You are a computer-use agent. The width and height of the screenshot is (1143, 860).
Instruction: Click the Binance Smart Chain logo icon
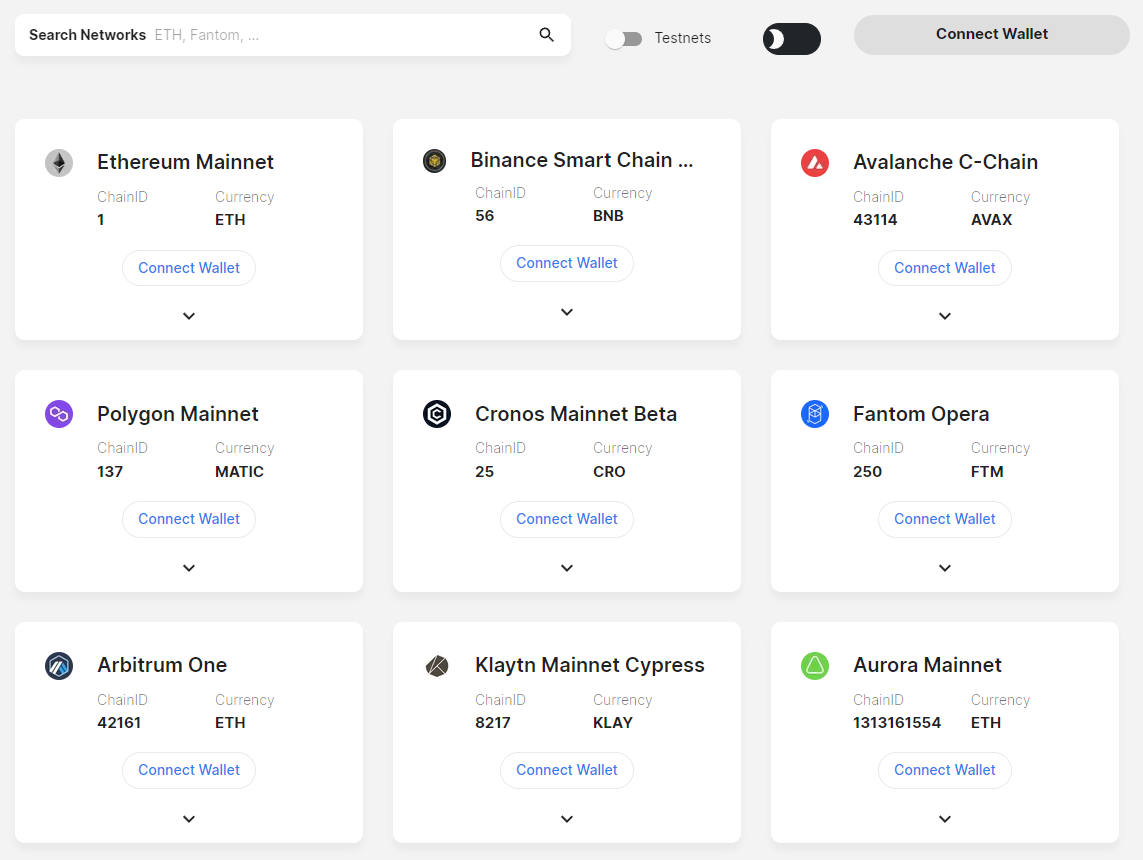434,161
